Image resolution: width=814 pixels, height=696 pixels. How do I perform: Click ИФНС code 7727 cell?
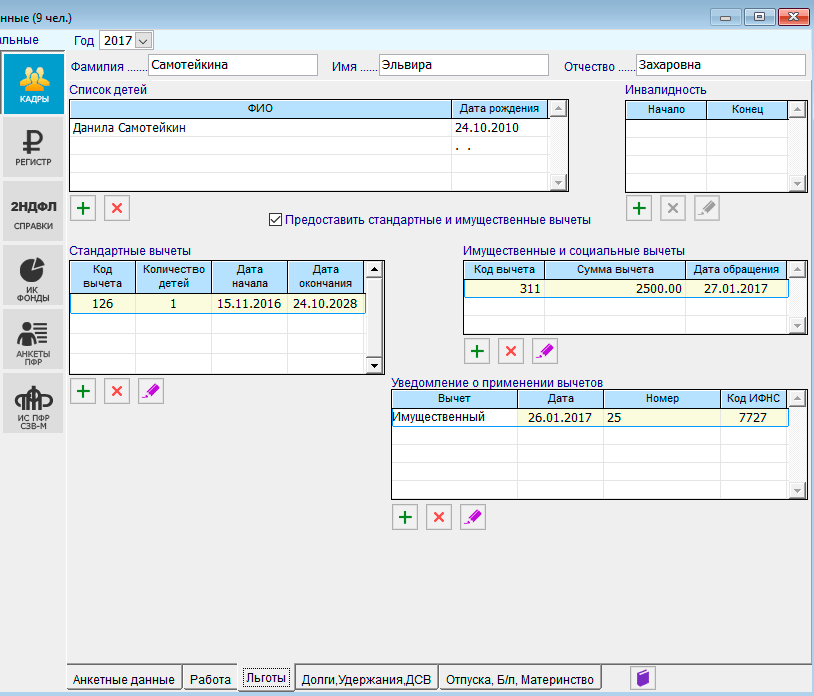pyautogui.click(x=753, y=417)
